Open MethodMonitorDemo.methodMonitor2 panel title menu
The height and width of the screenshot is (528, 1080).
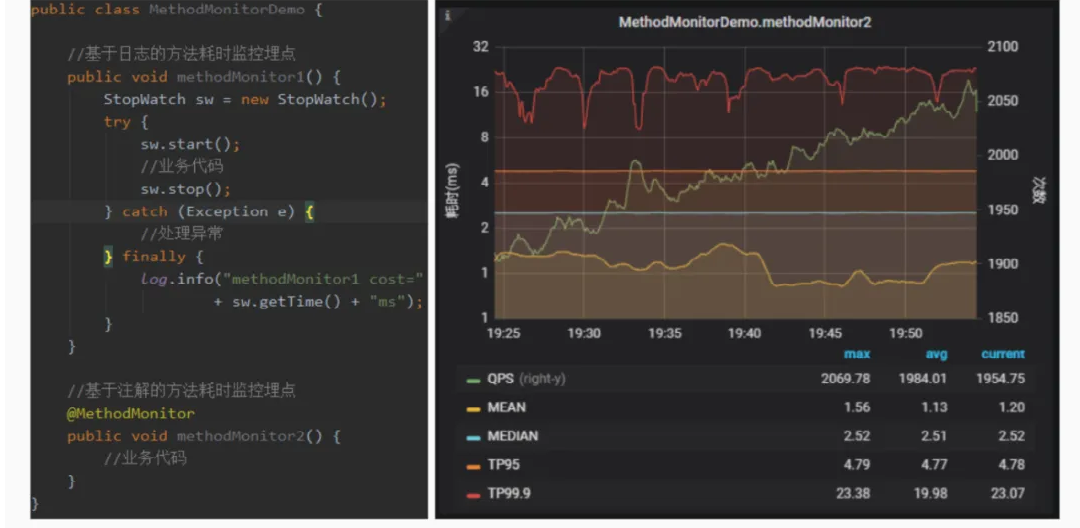click(744, 21)
